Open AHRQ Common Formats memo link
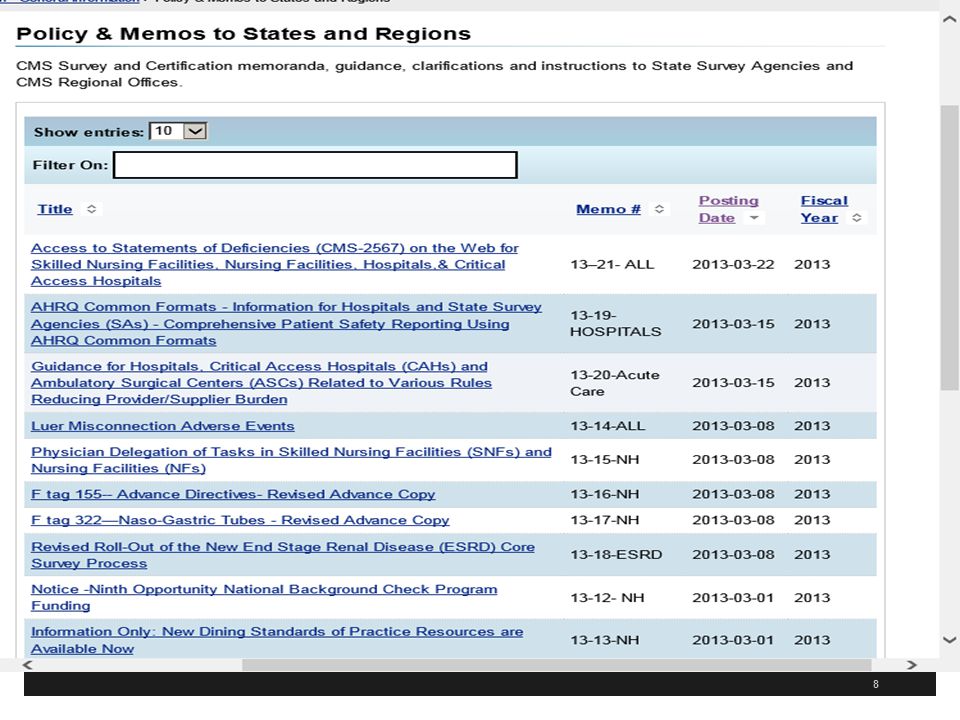 pos(287,324)
